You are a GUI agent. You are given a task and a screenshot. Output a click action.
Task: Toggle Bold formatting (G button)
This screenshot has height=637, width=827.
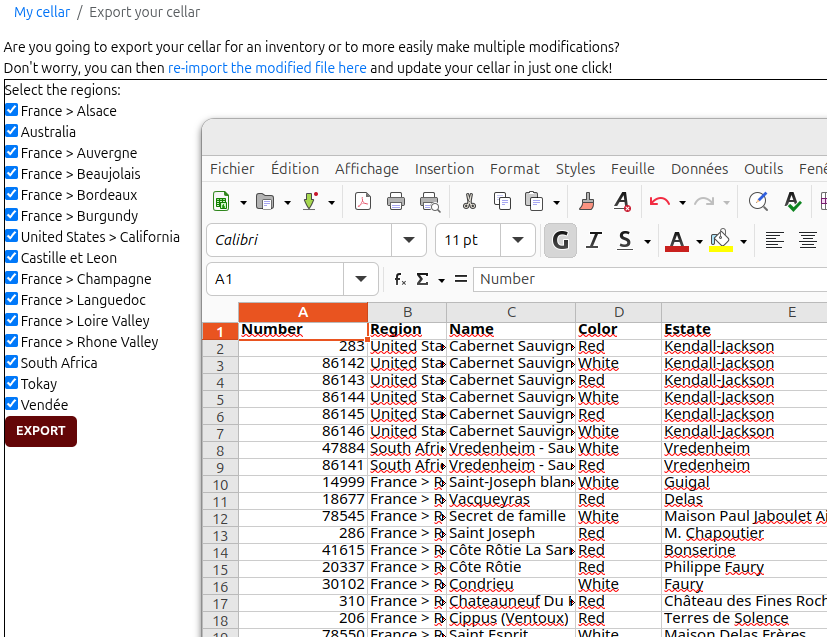560,240
